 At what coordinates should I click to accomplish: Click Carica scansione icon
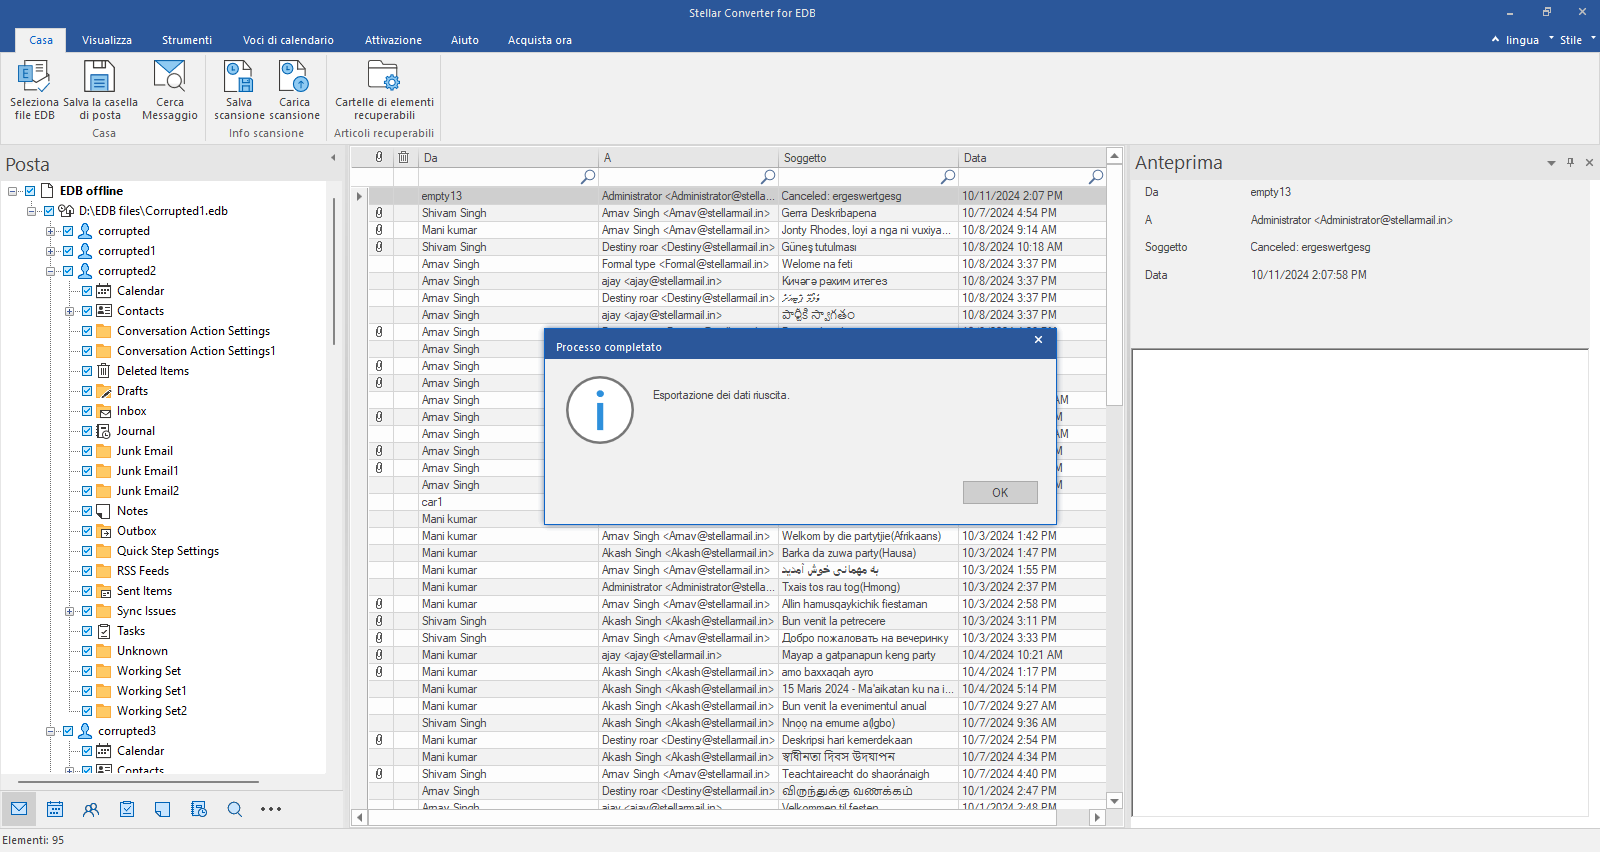294,77
